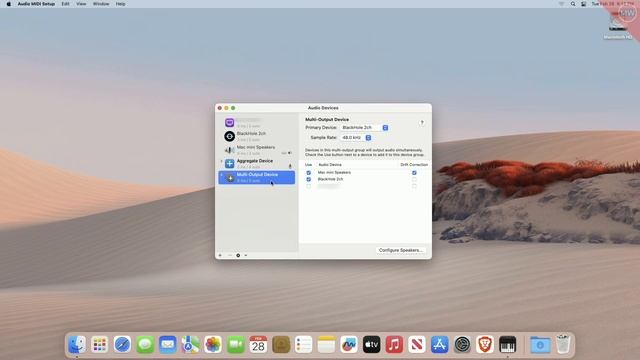Open the gear action menu at sidebar bottom
Viewport: 640px width, 360px height.
click(x=238, y=256)
